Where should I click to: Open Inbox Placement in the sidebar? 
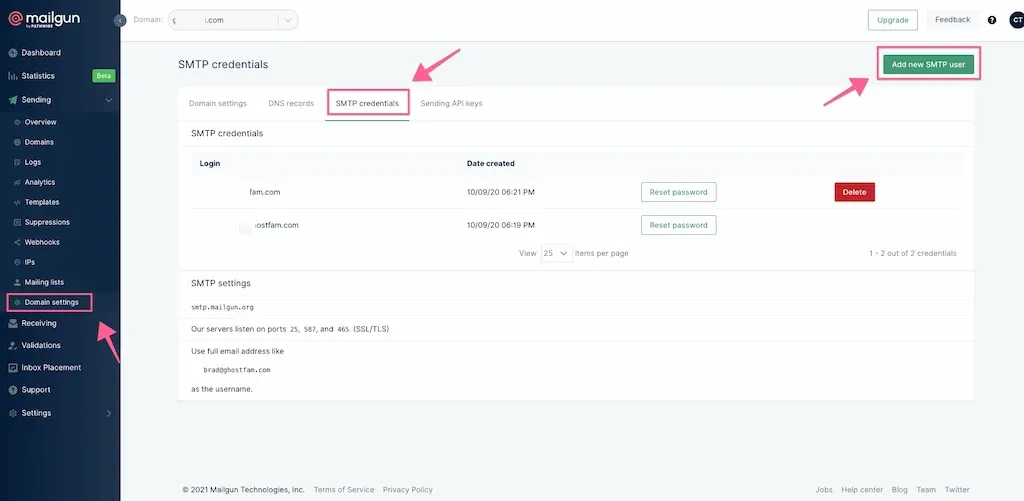pos(51,368)
